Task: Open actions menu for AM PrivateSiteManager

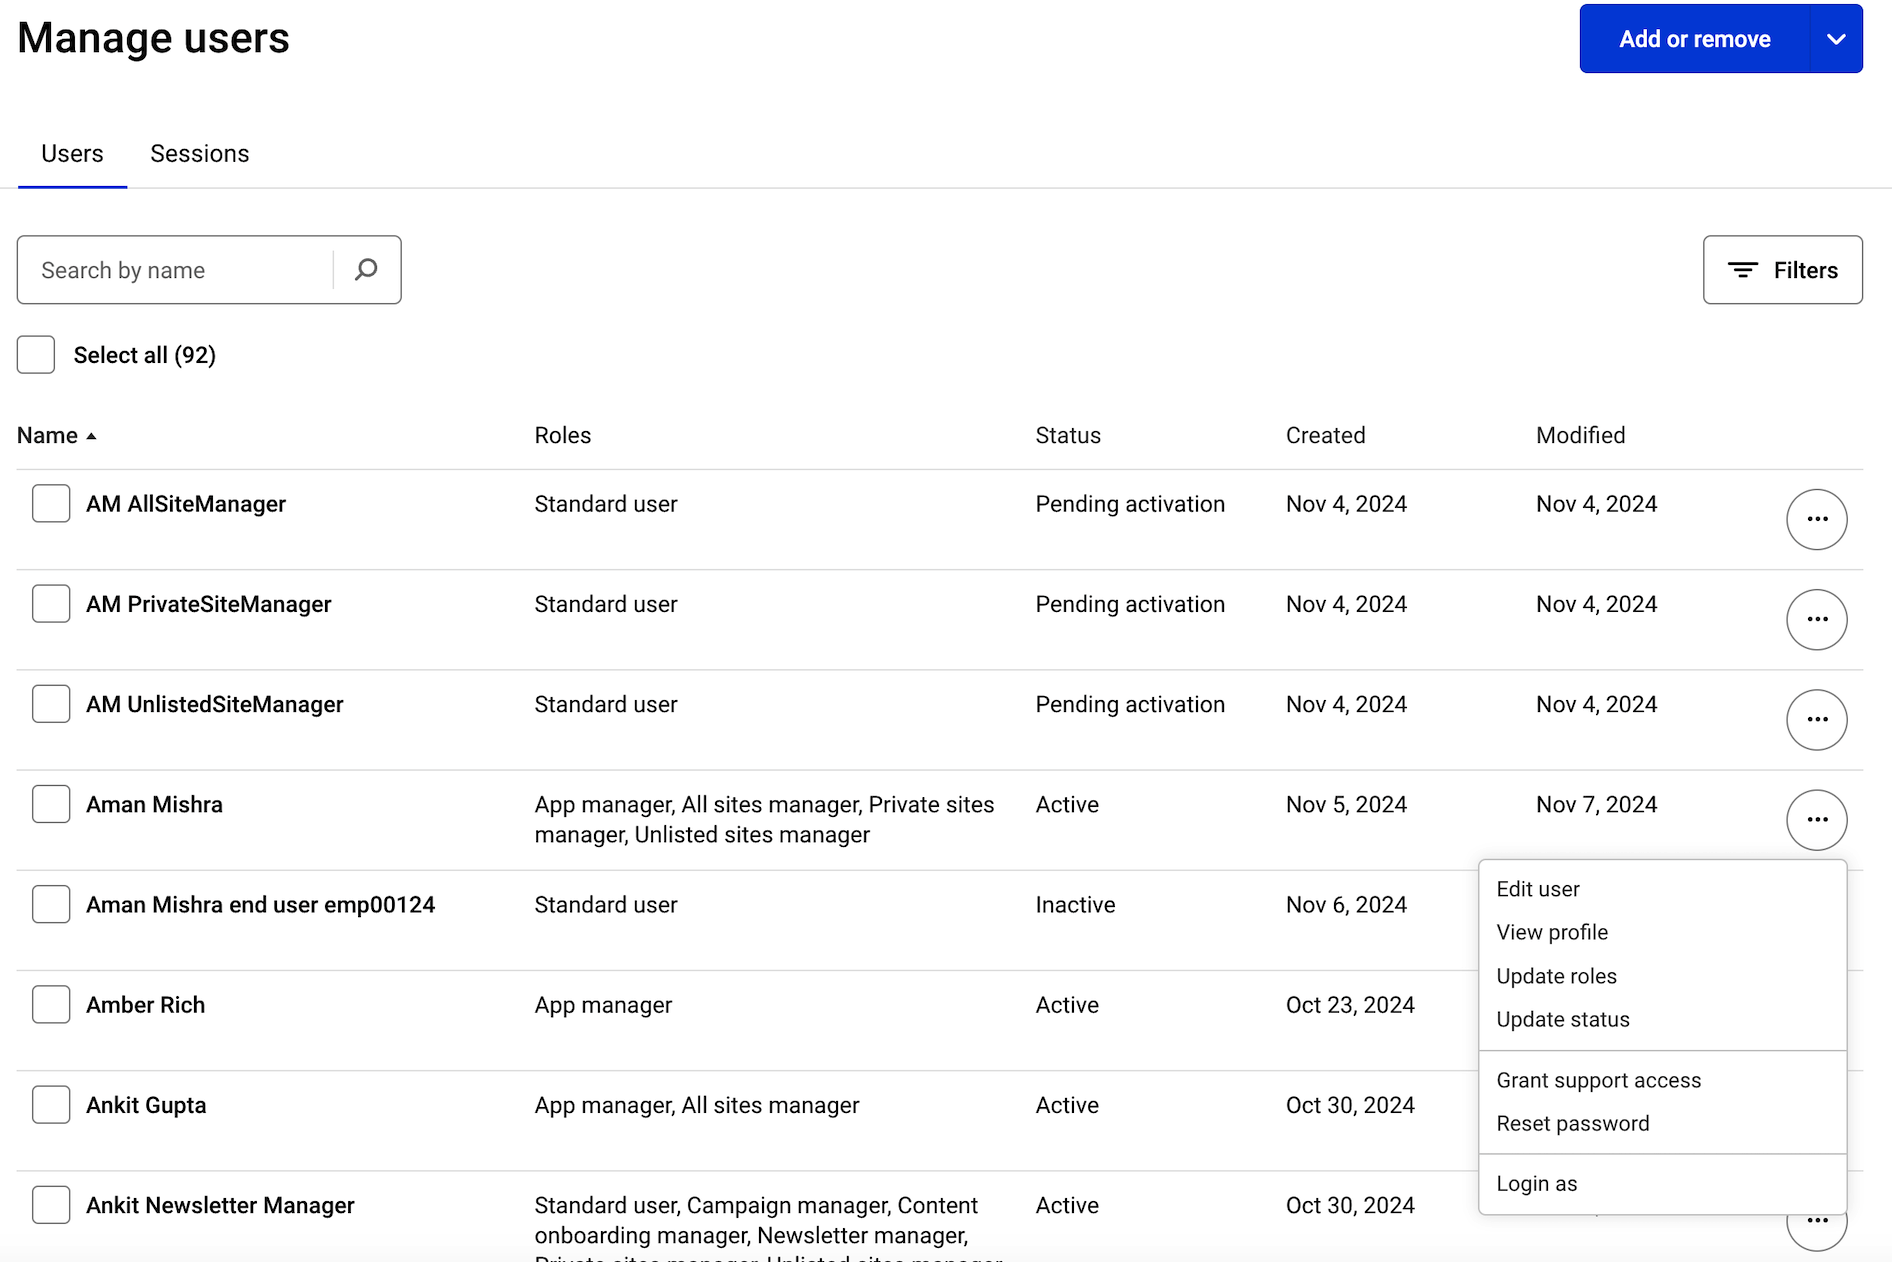Action: coord(1817,619)
